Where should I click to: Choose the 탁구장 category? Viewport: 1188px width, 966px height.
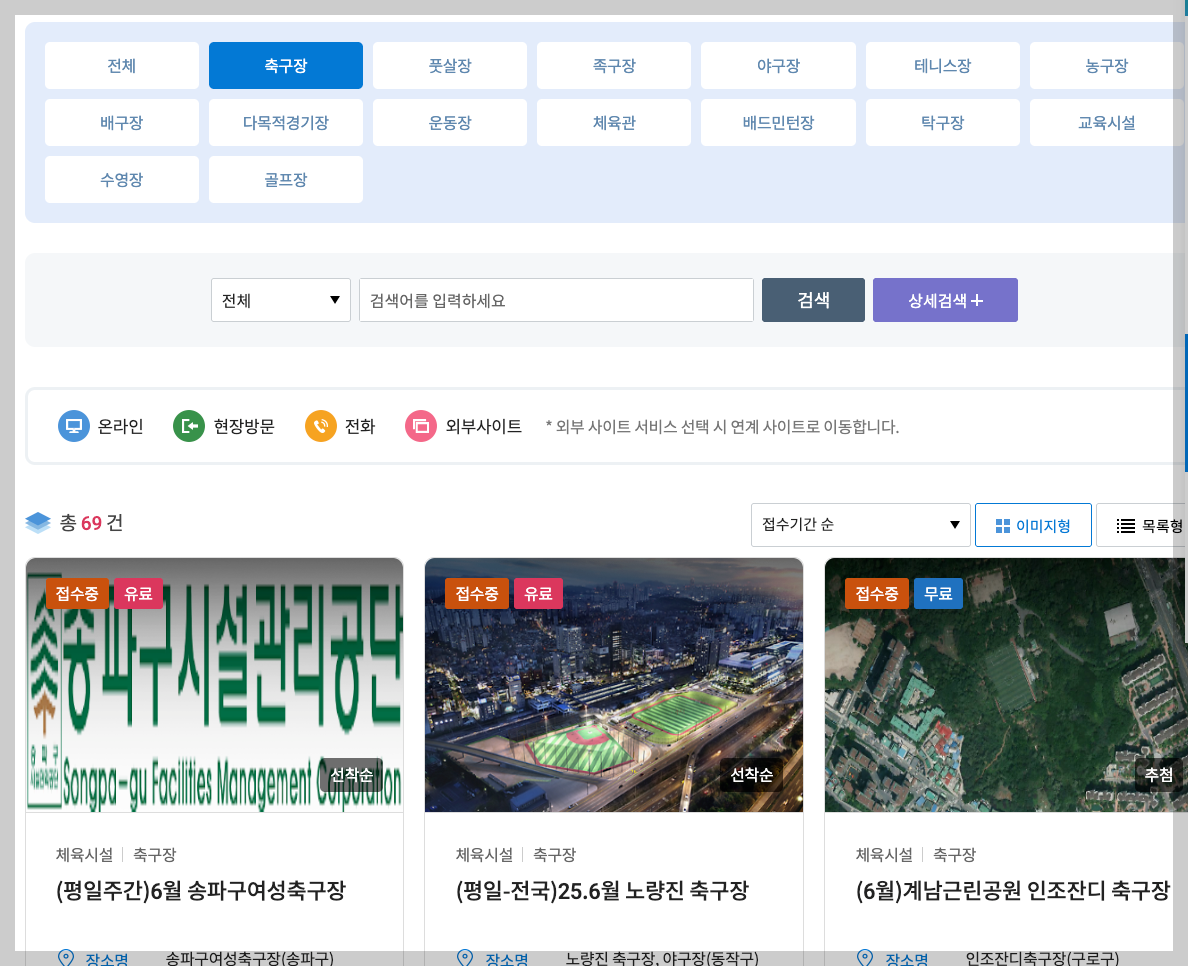(x=943, y=122)
